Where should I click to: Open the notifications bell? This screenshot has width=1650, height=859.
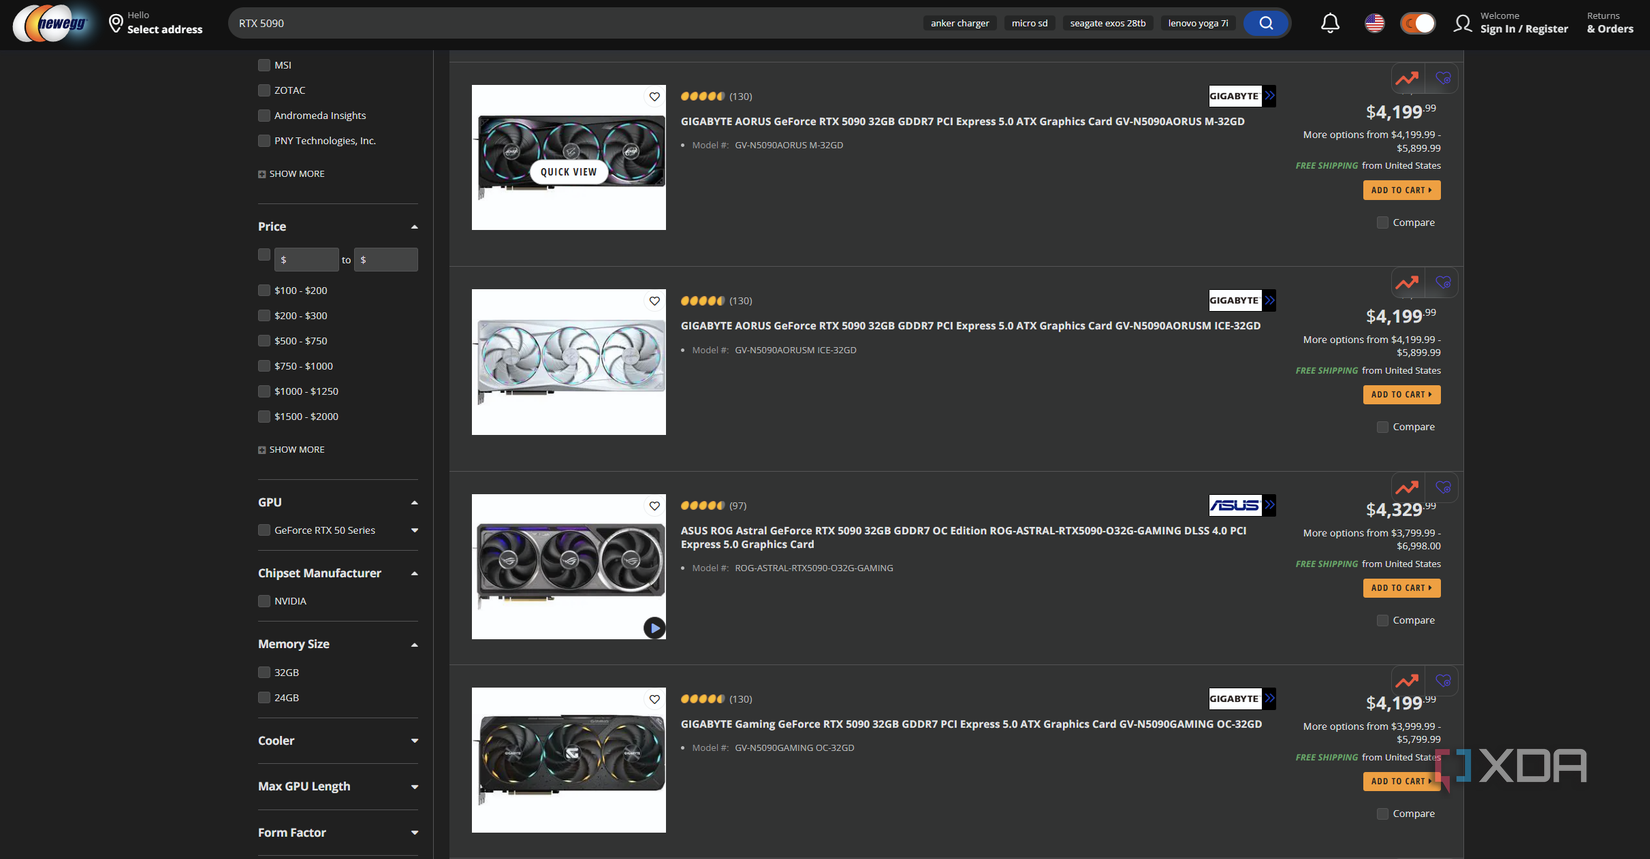click(1330, 23)
